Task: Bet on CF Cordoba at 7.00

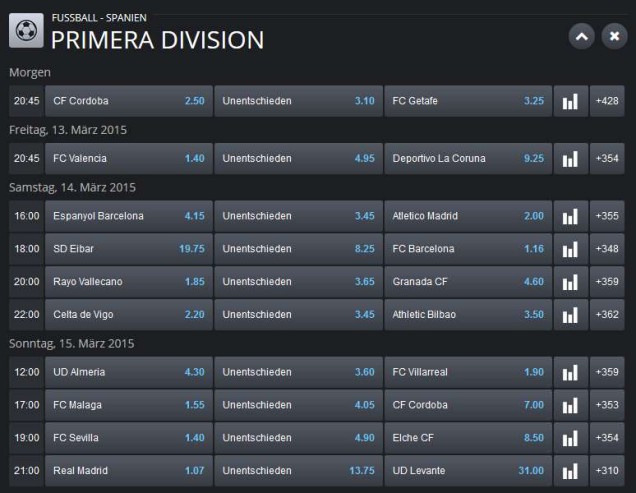Action: point(468,405)
